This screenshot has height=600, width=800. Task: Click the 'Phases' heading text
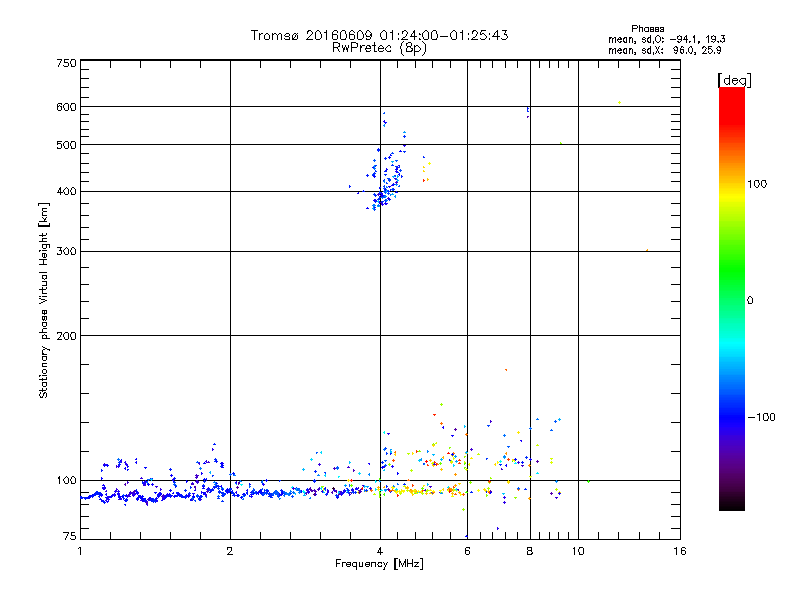coord(647,29)
